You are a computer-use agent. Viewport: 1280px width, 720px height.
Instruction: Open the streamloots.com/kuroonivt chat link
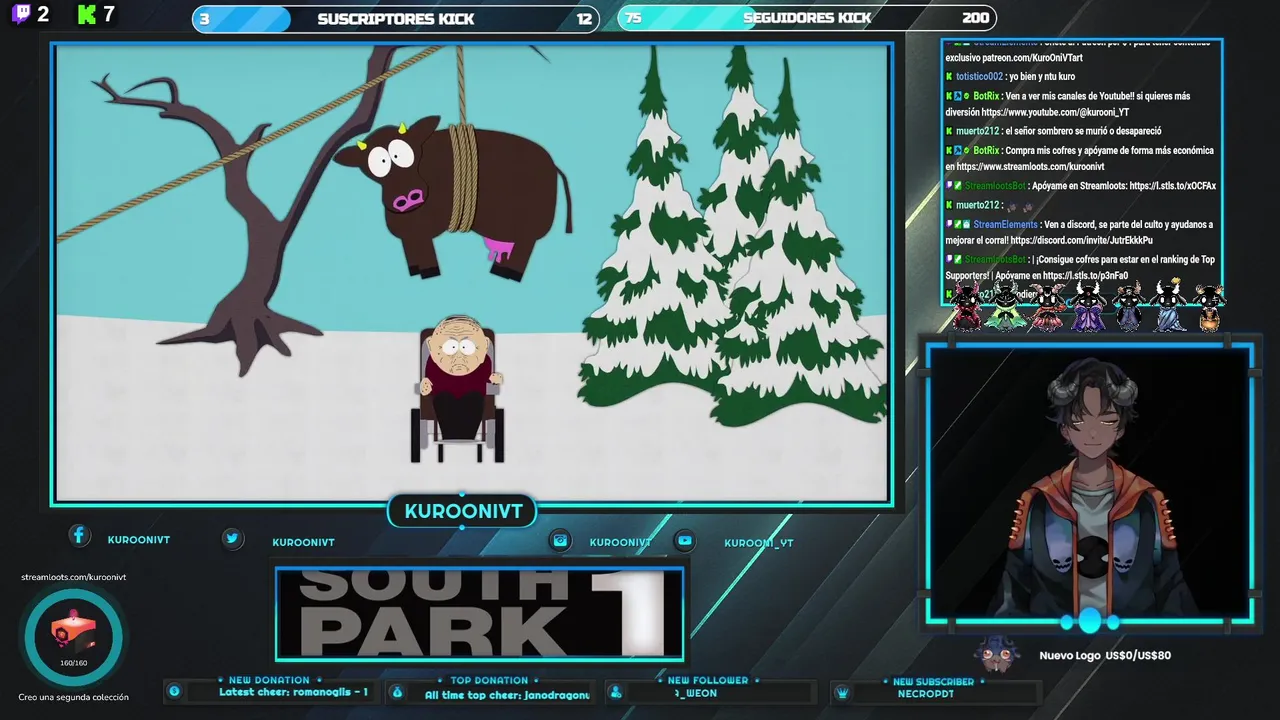click(x=1030, y=167)
